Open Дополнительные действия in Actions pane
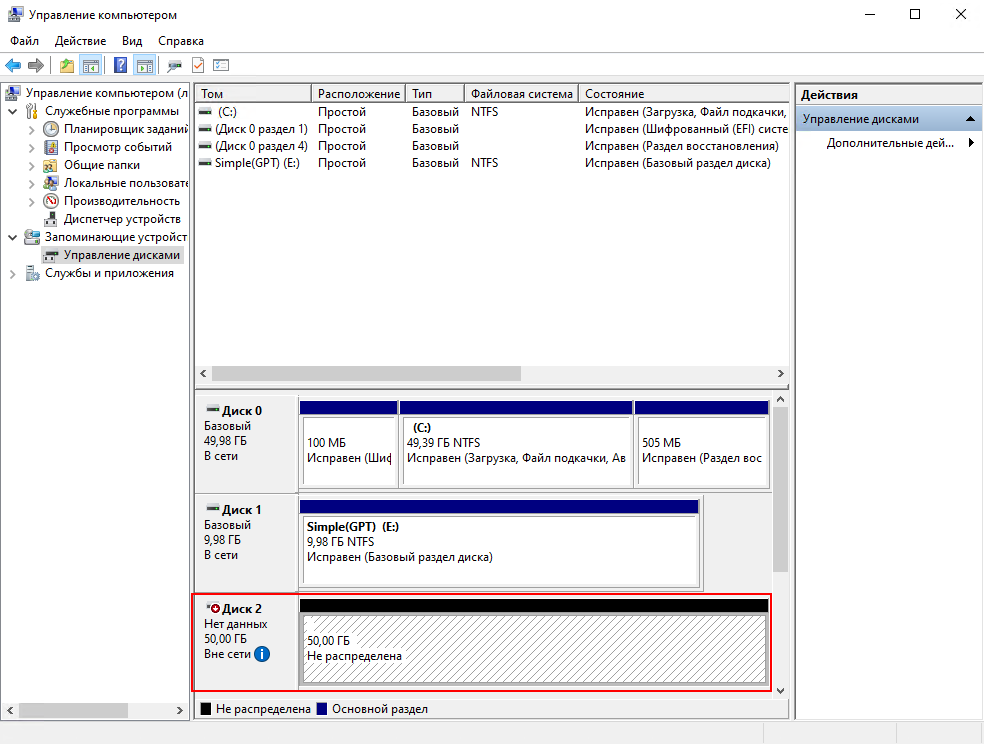 pos(890,143)
